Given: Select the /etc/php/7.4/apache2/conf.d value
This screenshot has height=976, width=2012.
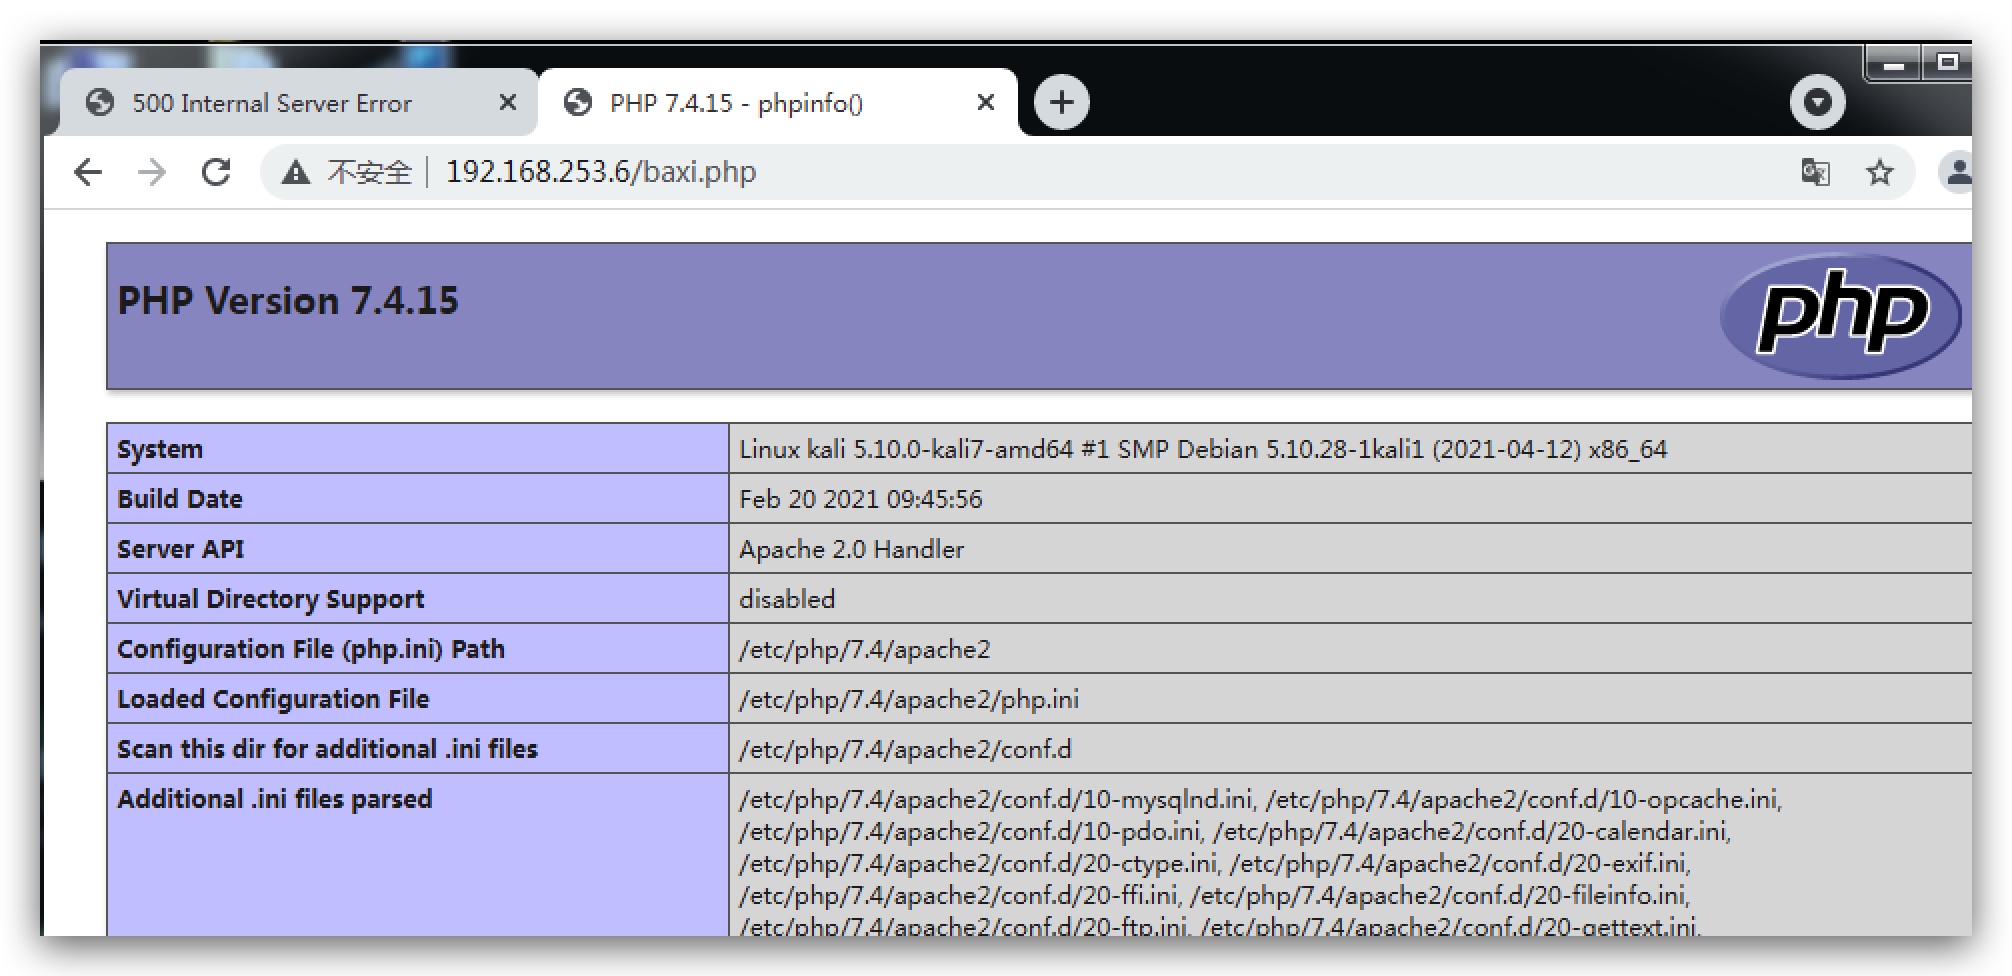Looking at the screenshot, I should tap(905, 749).
